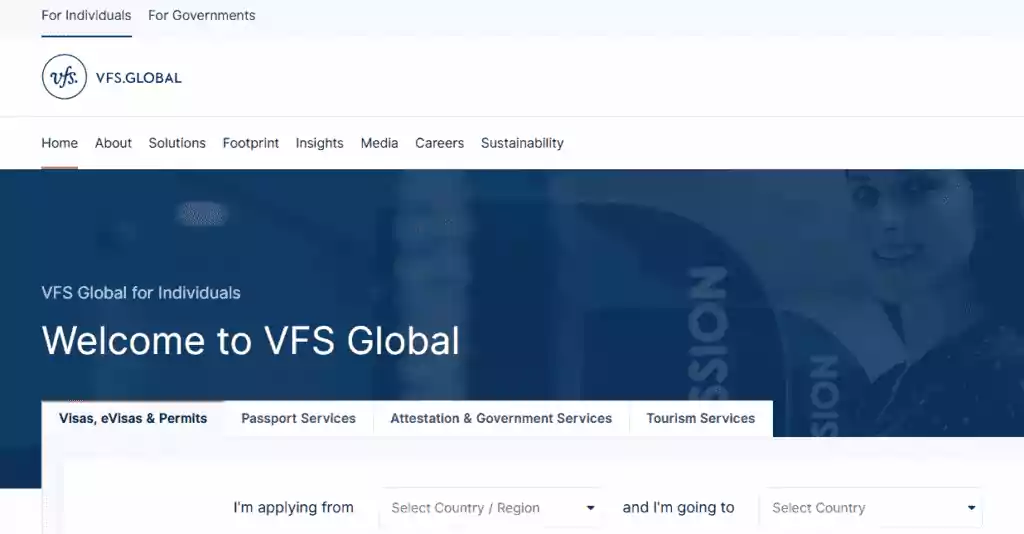The image size is (1024, 534).
Task: Open the Solutions menu item
Action: pyautogui.click(x=177, y=143)
